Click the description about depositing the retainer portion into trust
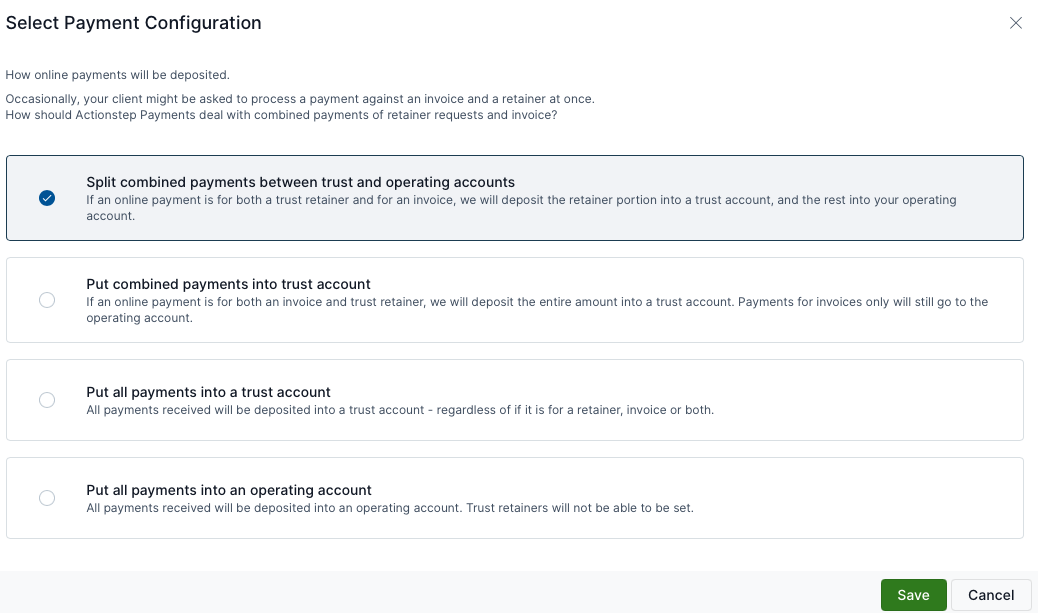The height and width of the screenshot is (613, 1038). [521, 208]
